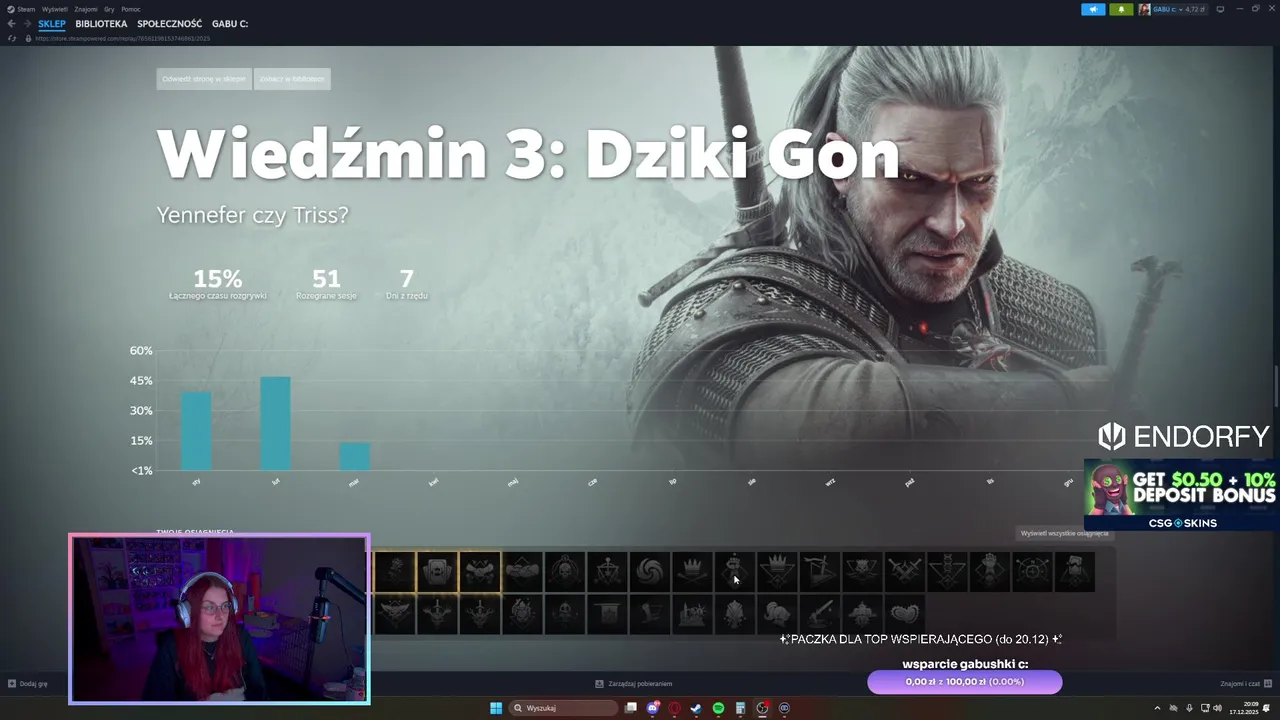Select the crosshair target achievement icon
Image resolution: width=1280 pixels, height=720 pixels.
pyautogui.click(x=1032, y=572)
